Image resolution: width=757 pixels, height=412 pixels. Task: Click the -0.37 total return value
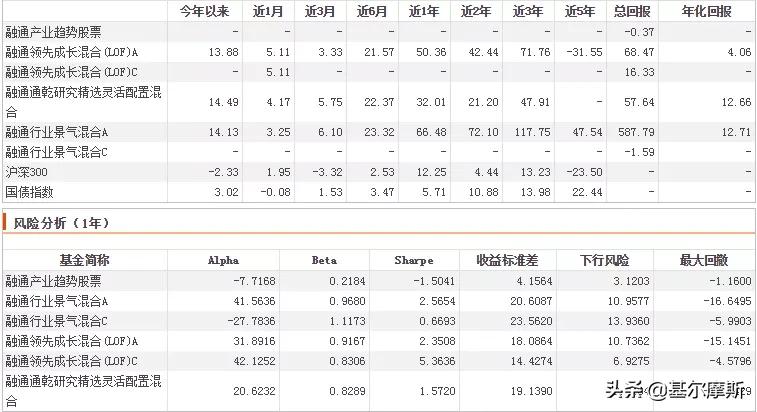tap(639, 32)
